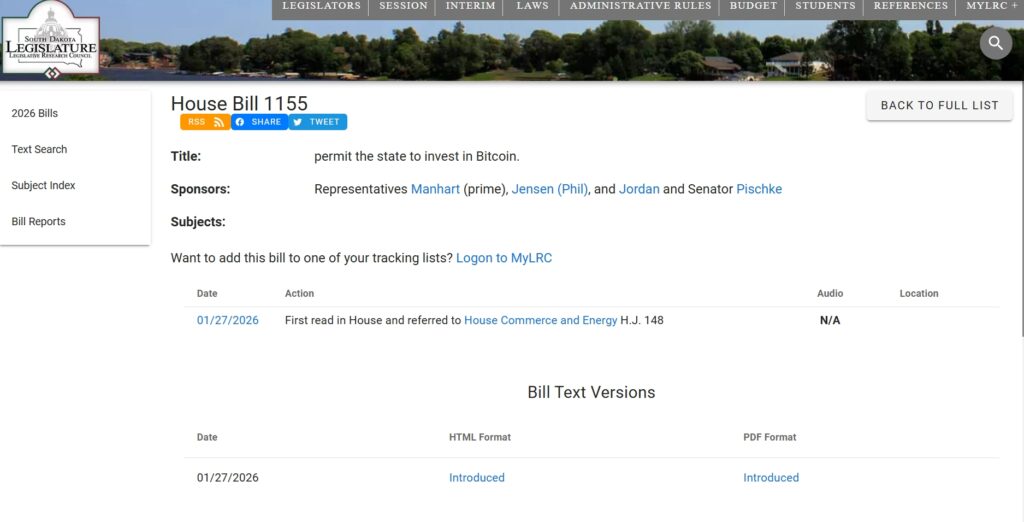Click the South Dakota Legislature logo
The height and width of the screenshot is (522, 1024).
(51, 38)
